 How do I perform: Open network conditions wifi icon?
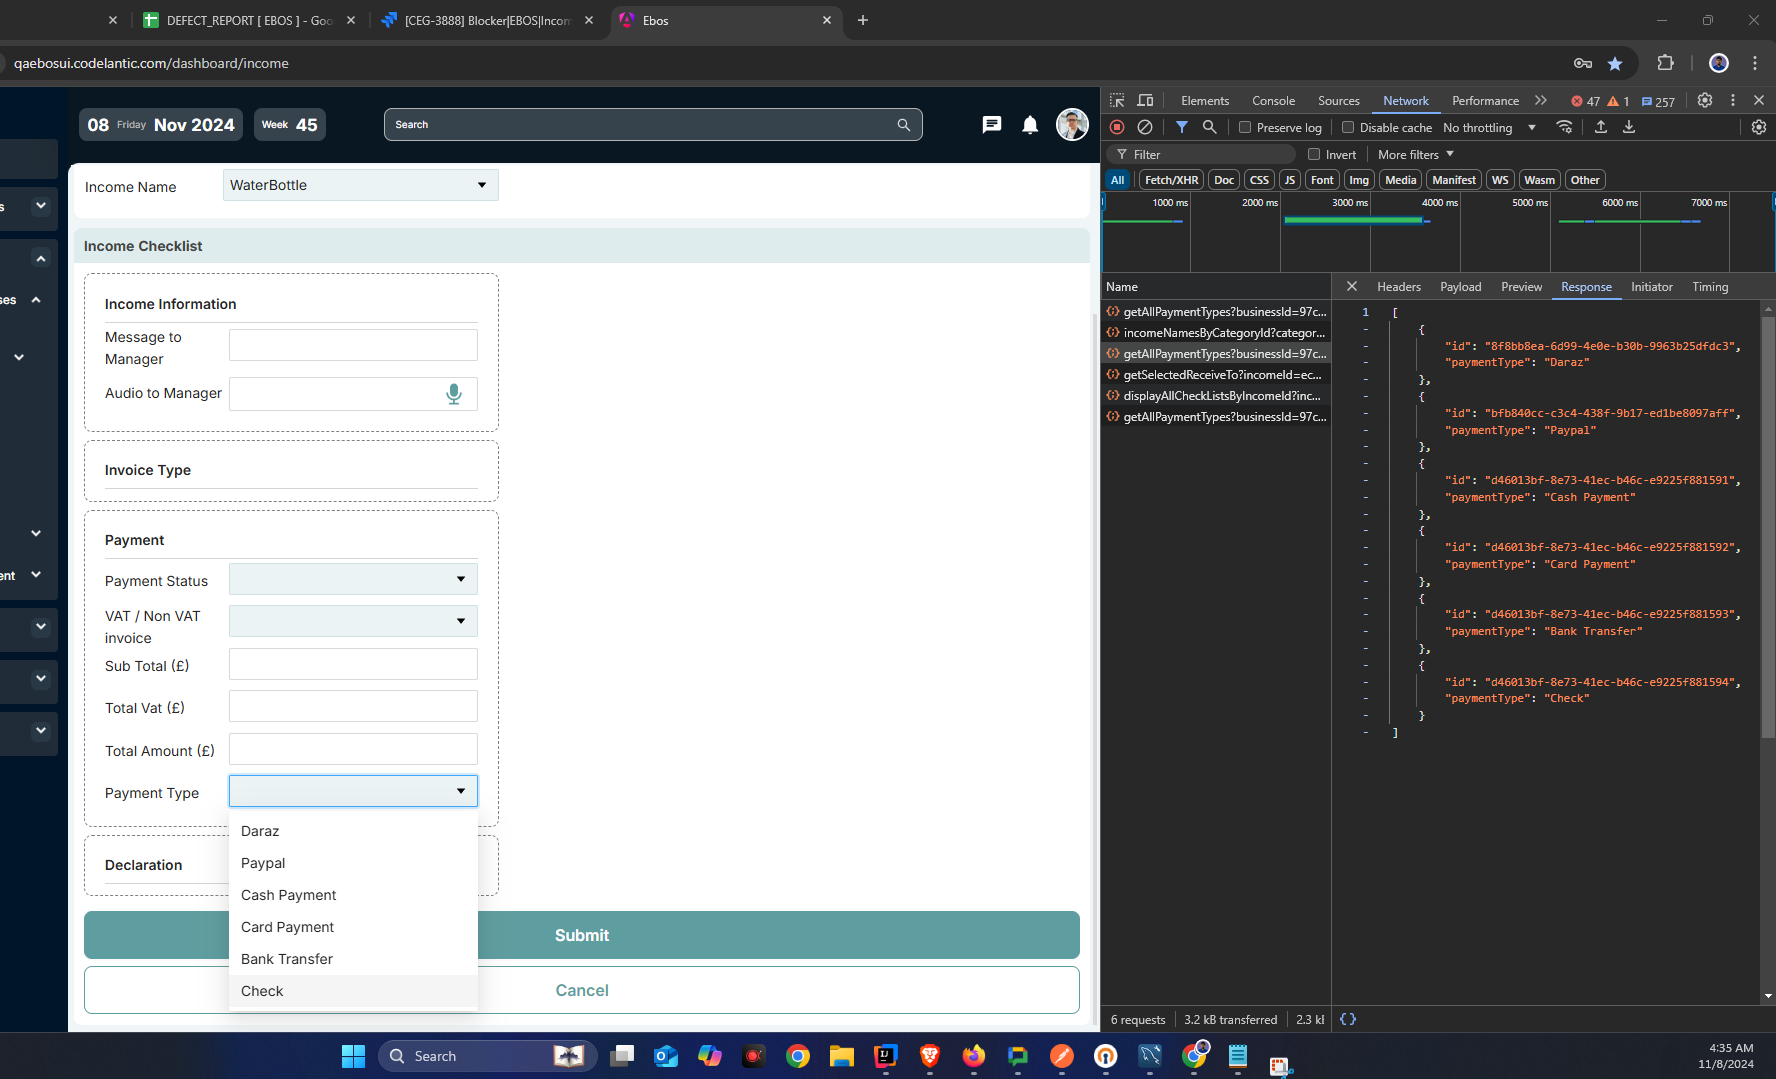point(1565,127)
